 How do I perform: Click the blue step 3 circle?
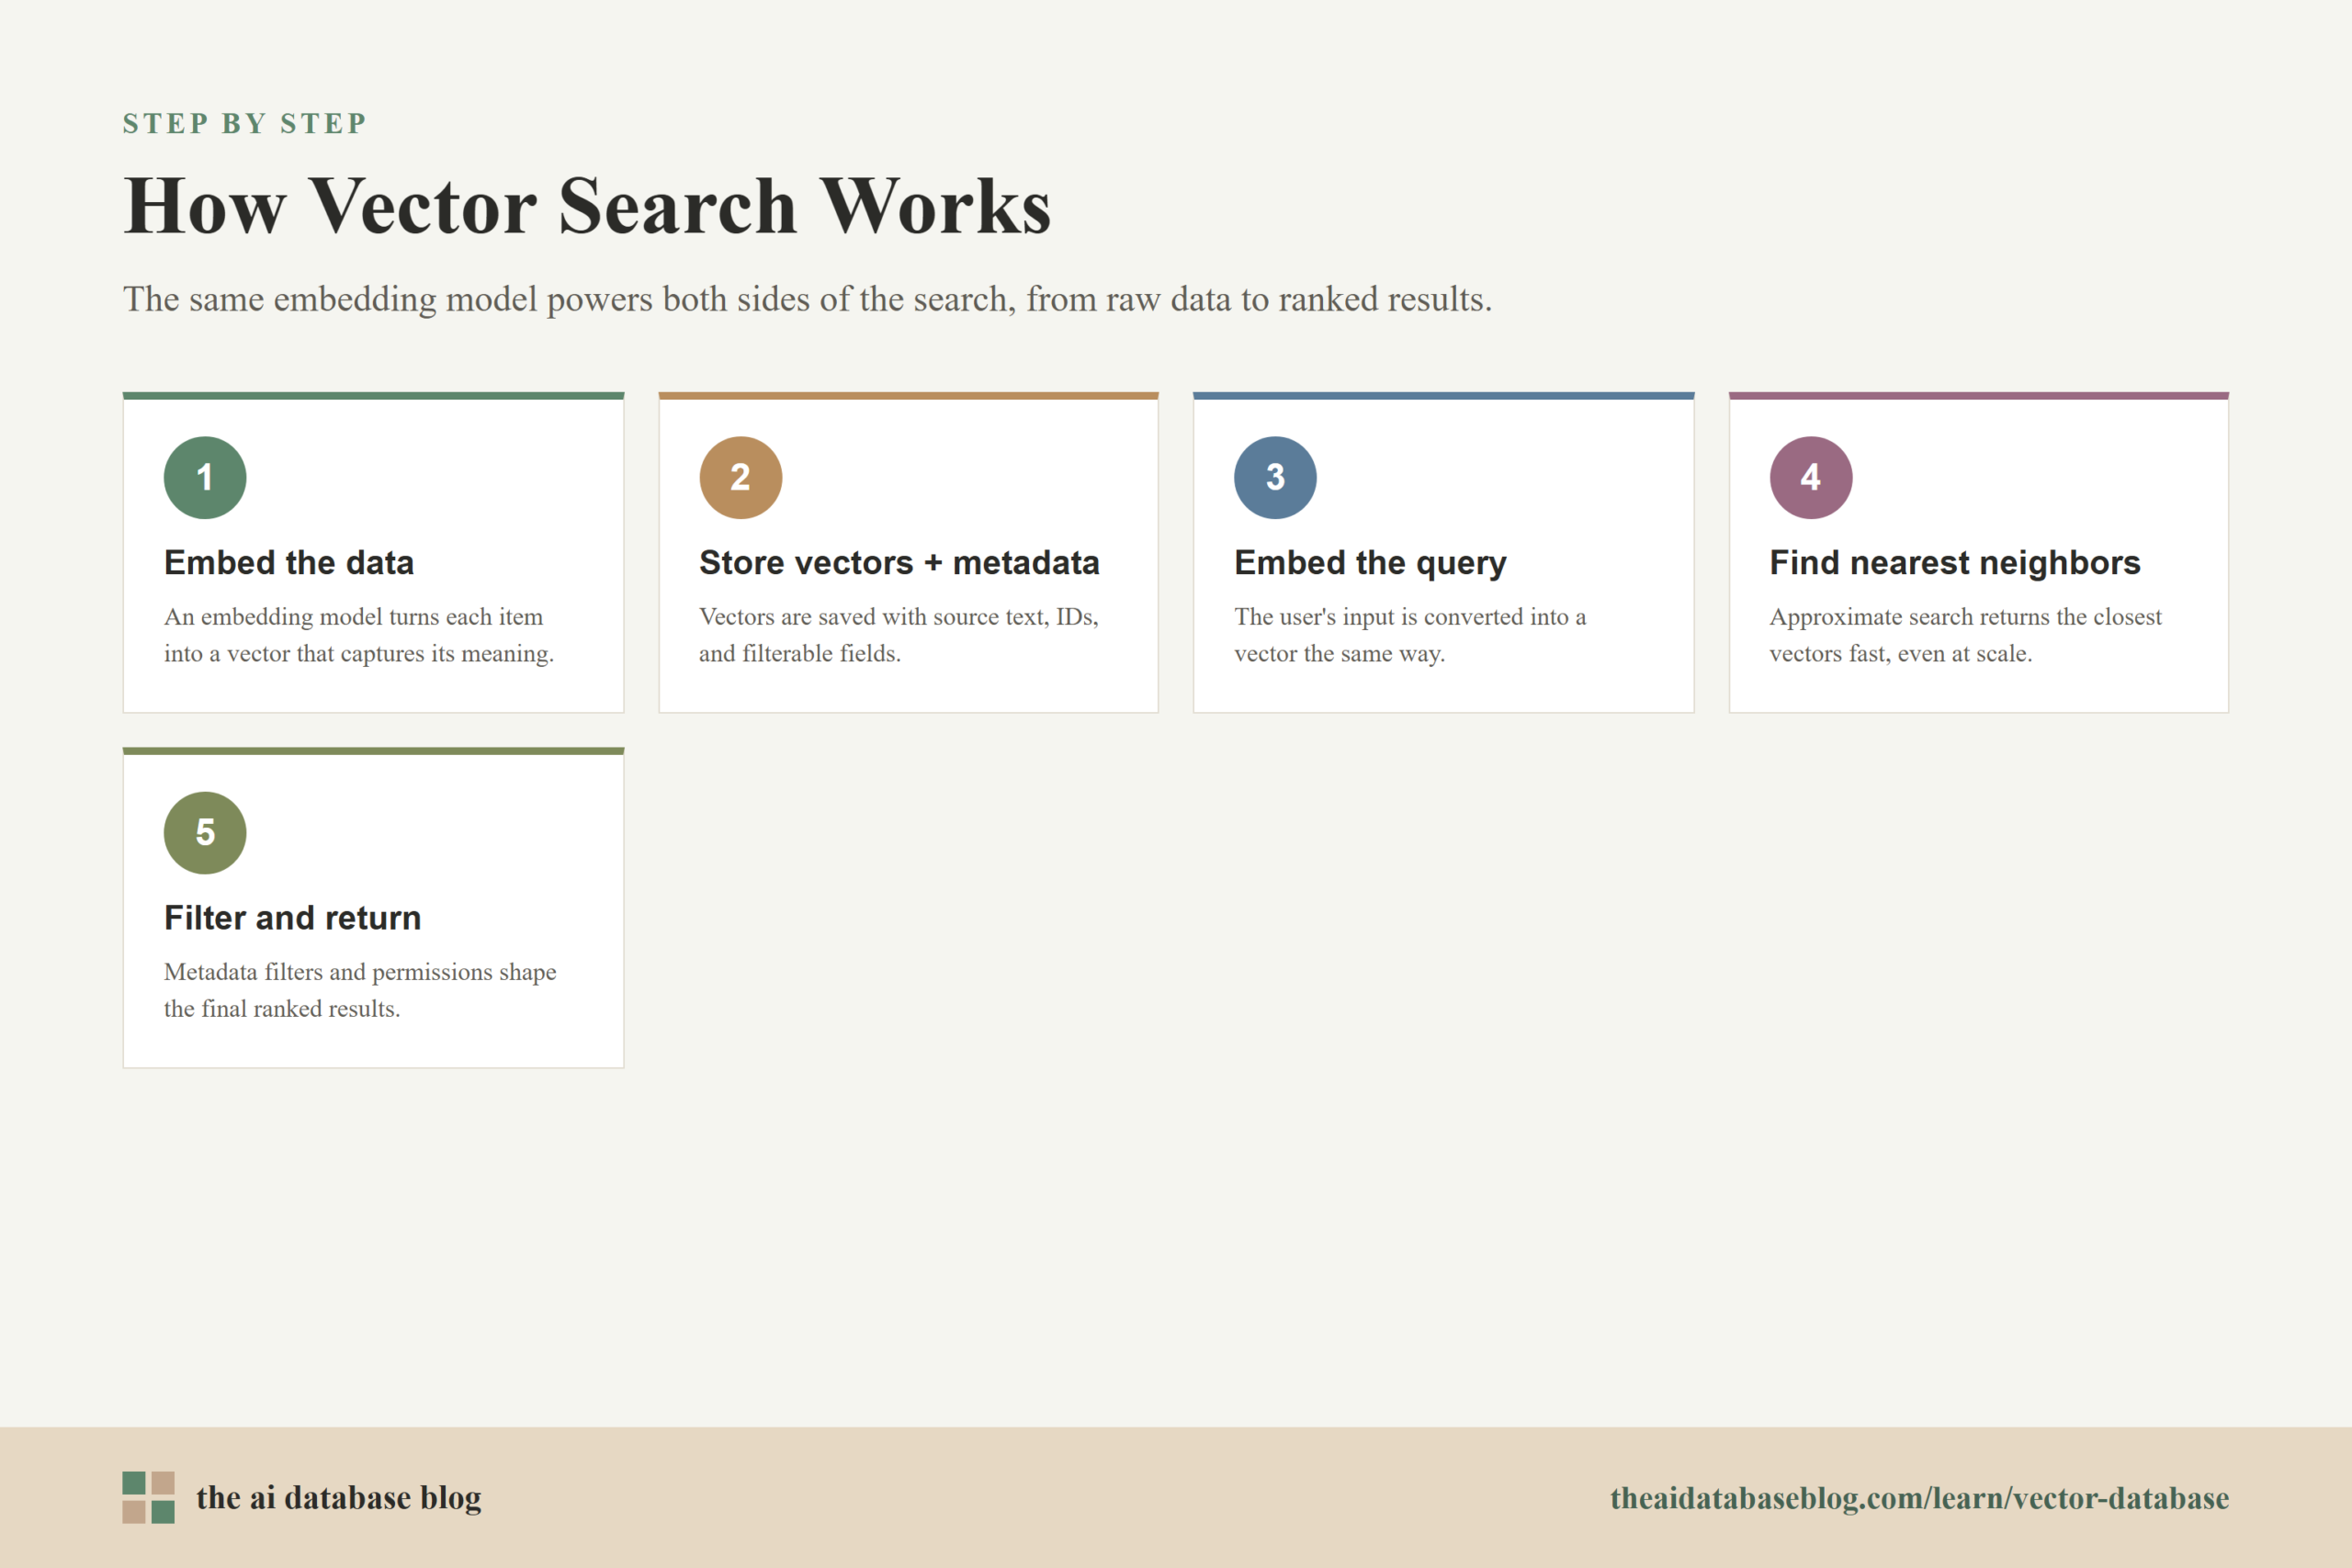1275,477
